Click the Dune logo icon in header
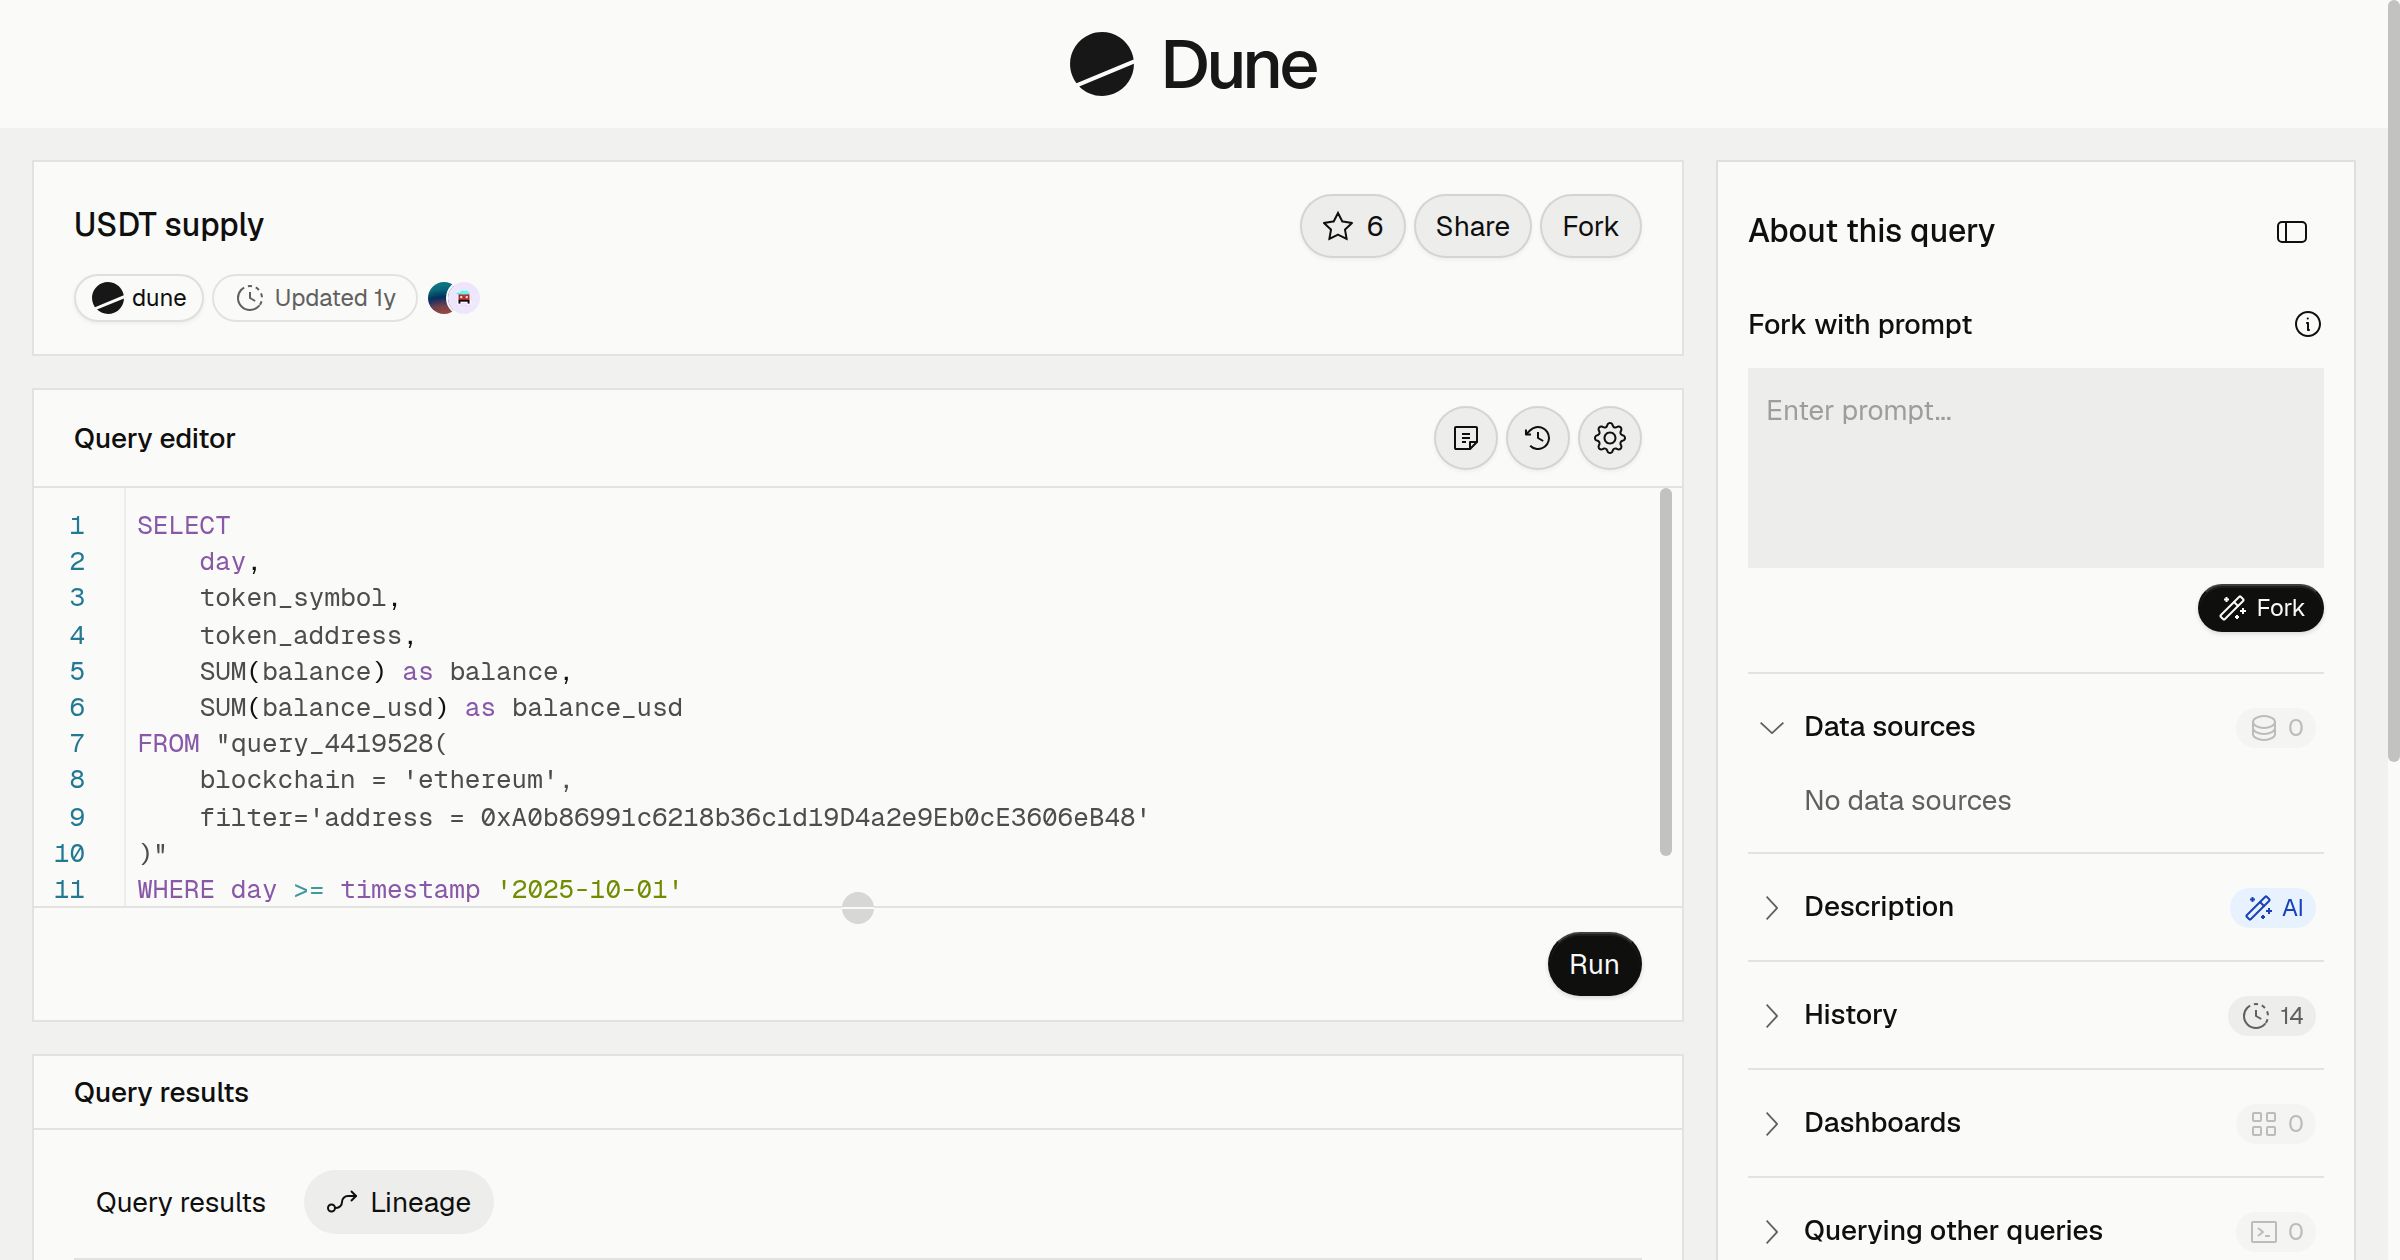Screen dimensions: 2400x1260 pos(1101,64)
